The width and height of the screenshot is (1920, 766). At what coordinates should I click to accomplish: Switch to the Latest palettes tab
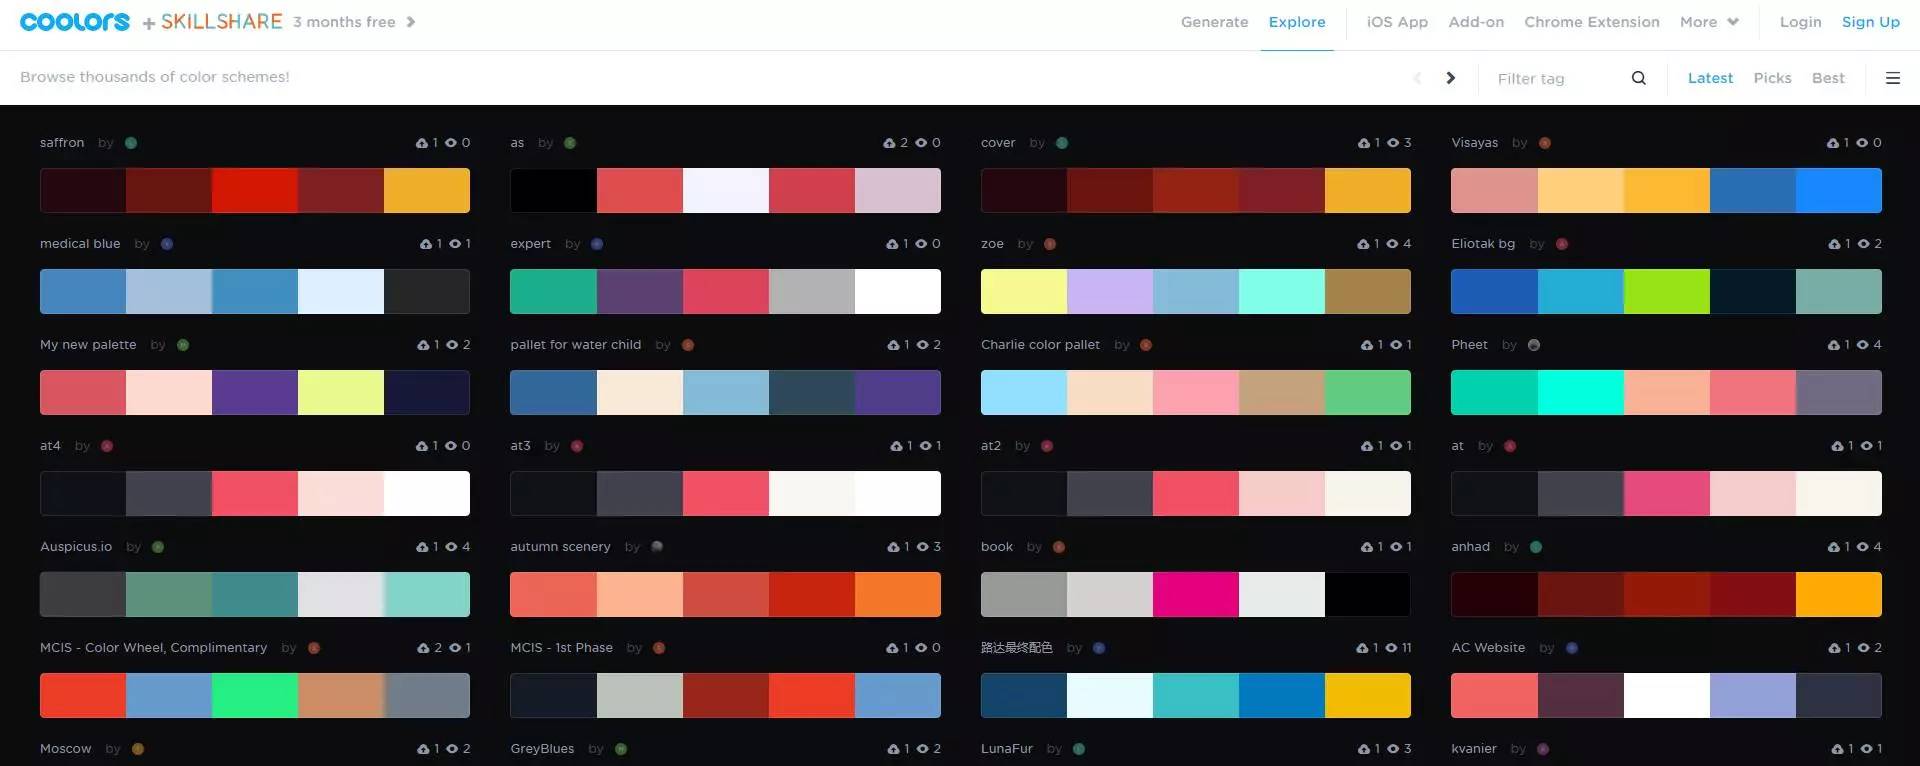1710,78
